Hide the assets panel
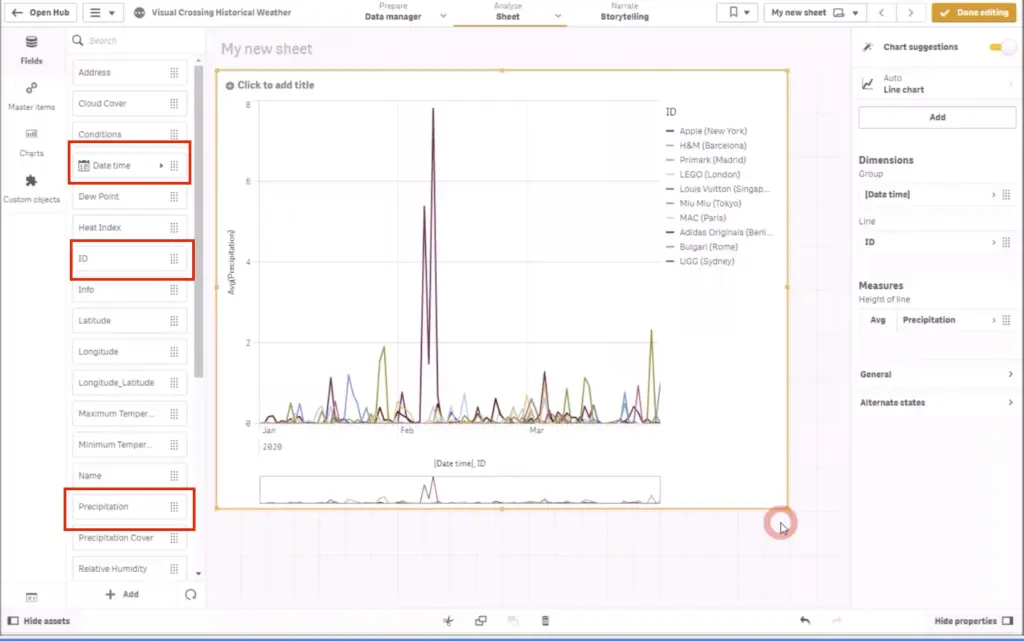Image resolution: width=1024 pixels, height=641 pixels. pyautogui.click(x=40, y=621)
